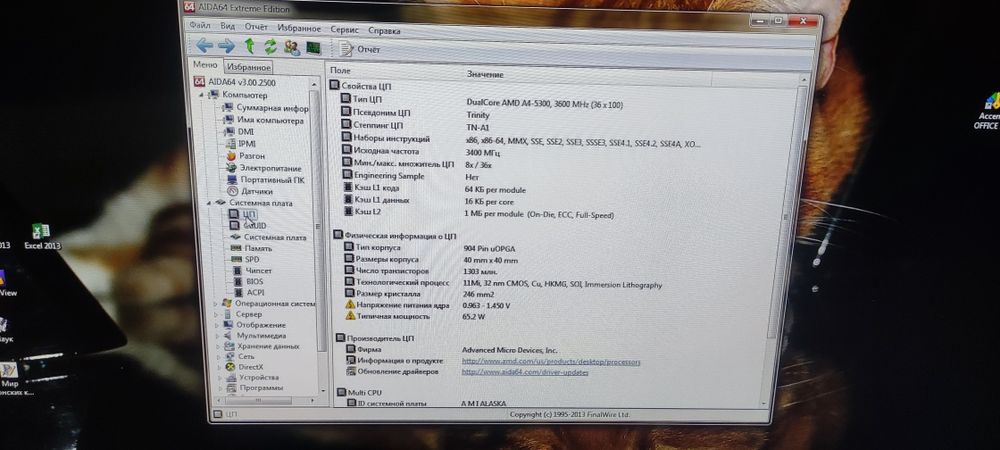This screenshot has height=450, width=1000.
Task: Select the Электропитание power icon
Action: click(232, 168)
